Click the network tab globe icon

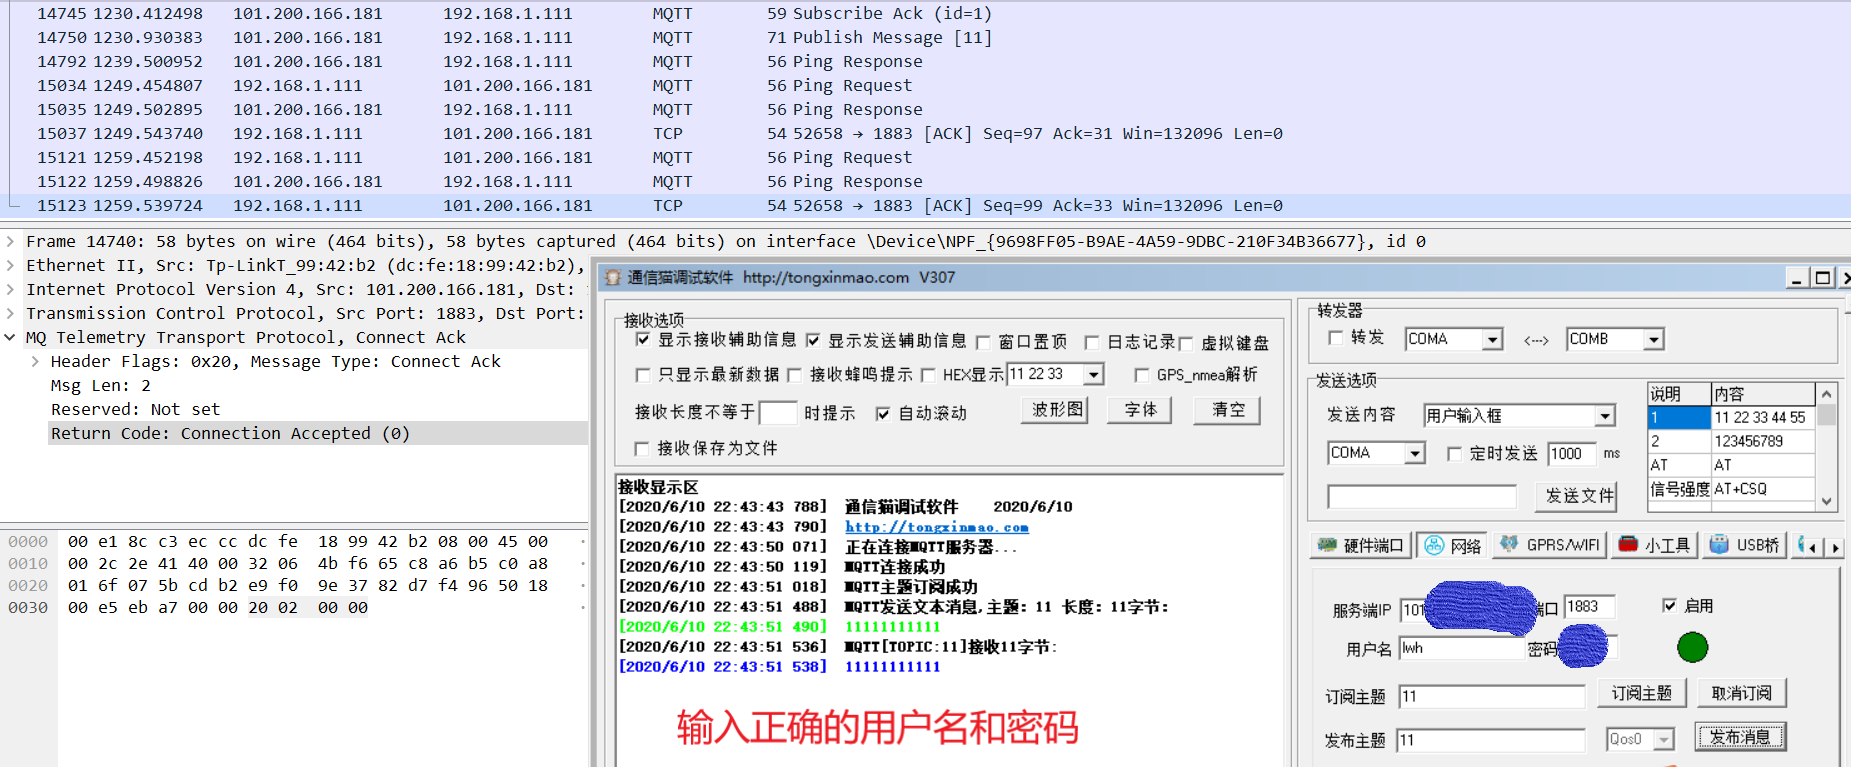(1434, 545)
